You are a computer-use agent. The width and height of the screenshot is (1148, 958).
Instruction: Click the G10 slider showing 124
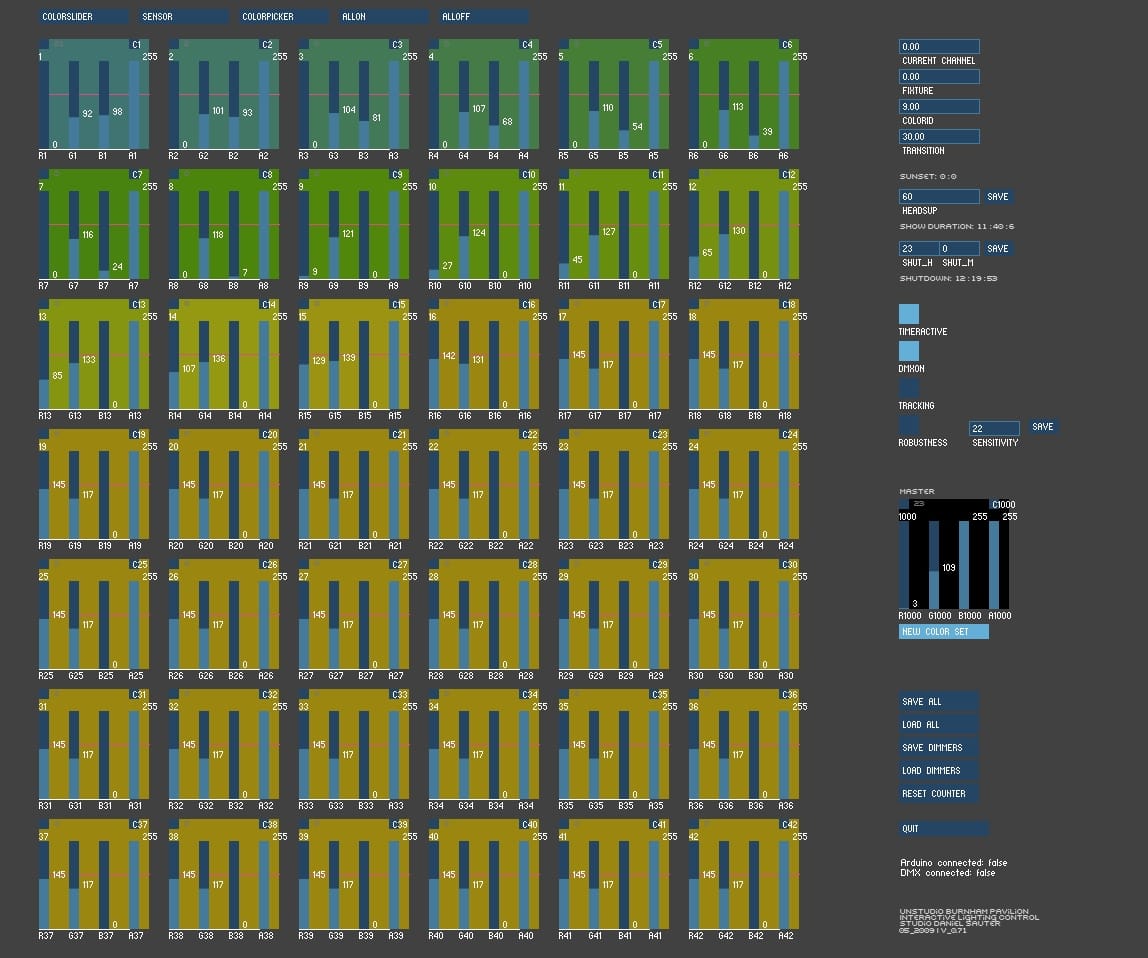[463, 234]
